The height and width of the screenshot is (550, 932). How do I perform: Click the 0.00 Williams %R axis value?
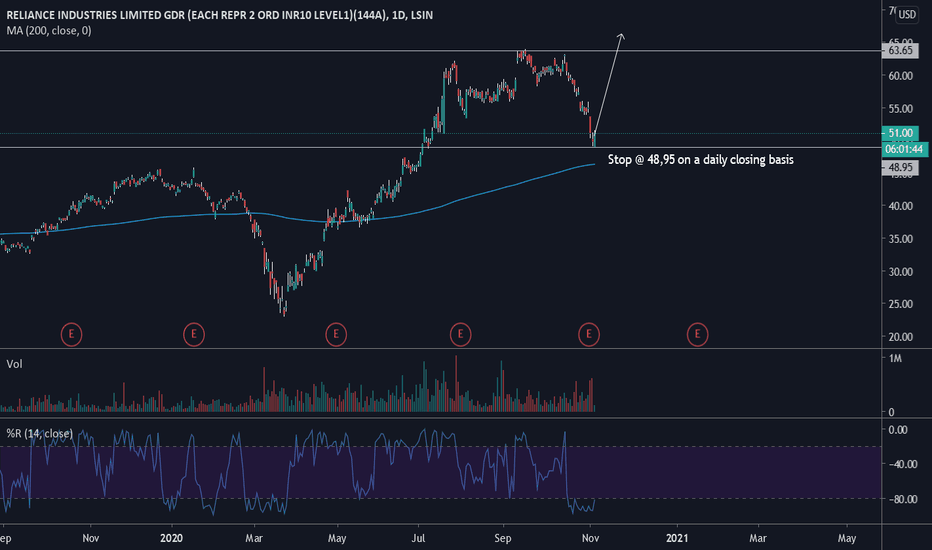[898, 430]
